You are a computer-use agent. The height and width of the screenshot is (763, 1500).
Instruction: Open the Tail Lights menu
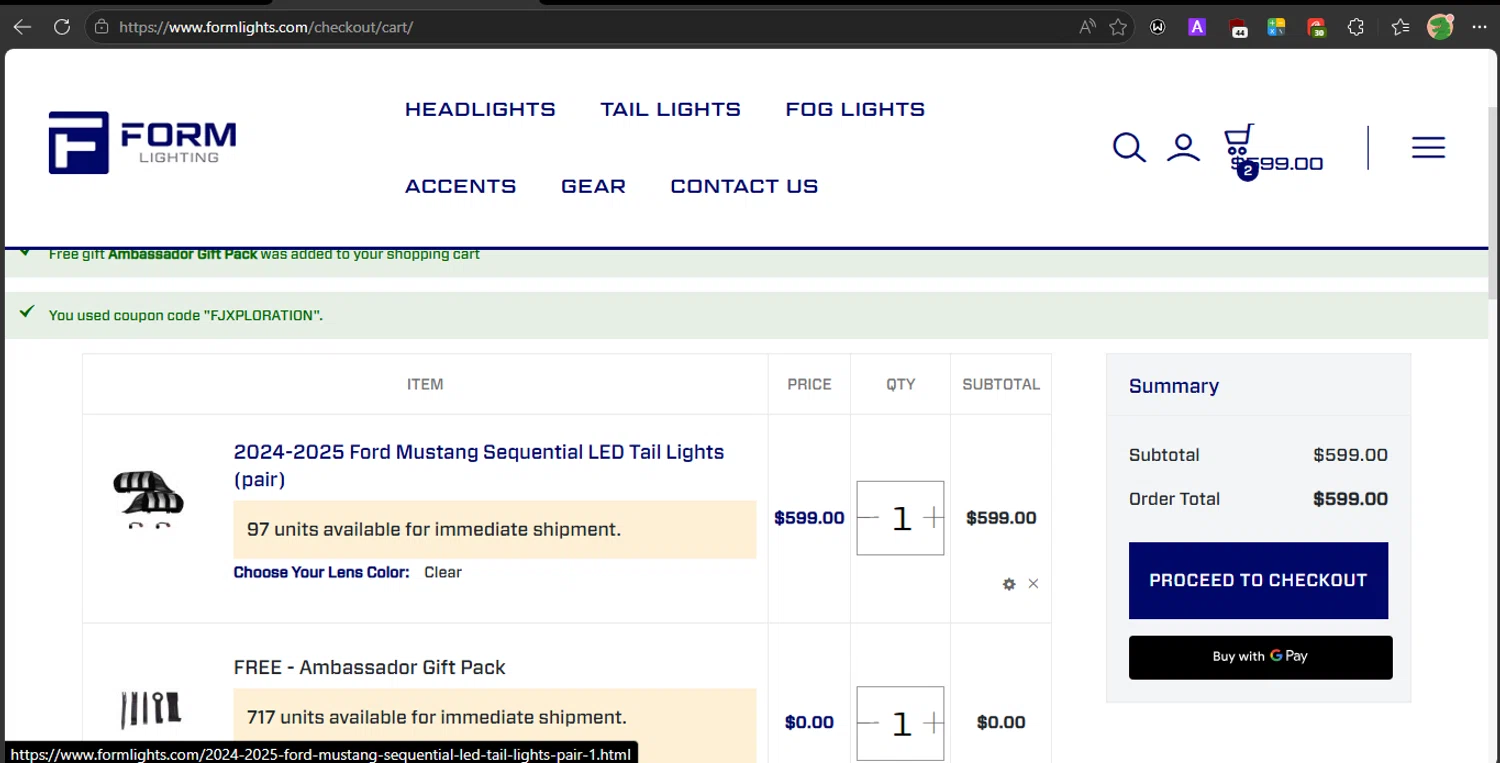coord(670,109)
